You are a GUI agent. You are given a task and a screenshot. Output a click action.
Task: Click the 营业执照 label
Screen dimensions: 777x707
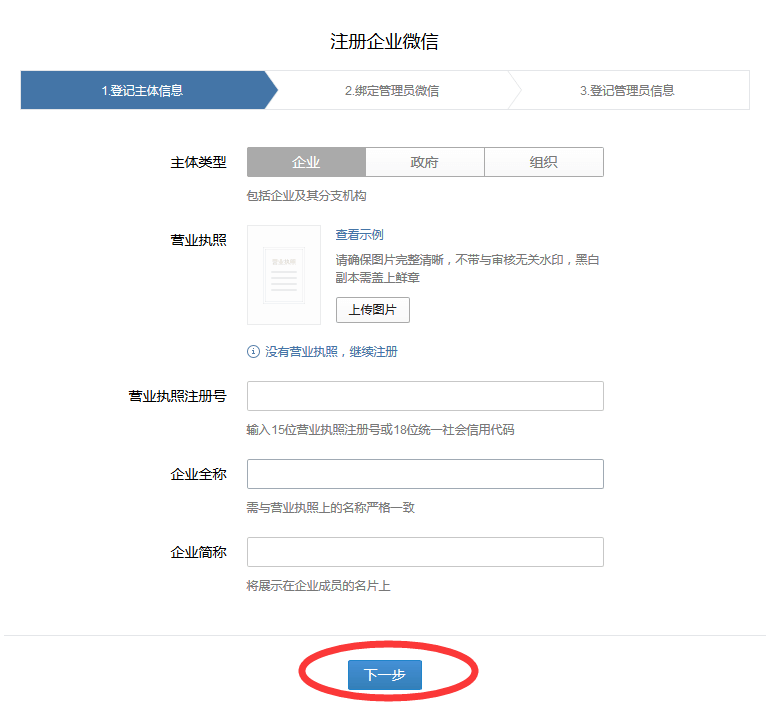[x=198, y=240]
